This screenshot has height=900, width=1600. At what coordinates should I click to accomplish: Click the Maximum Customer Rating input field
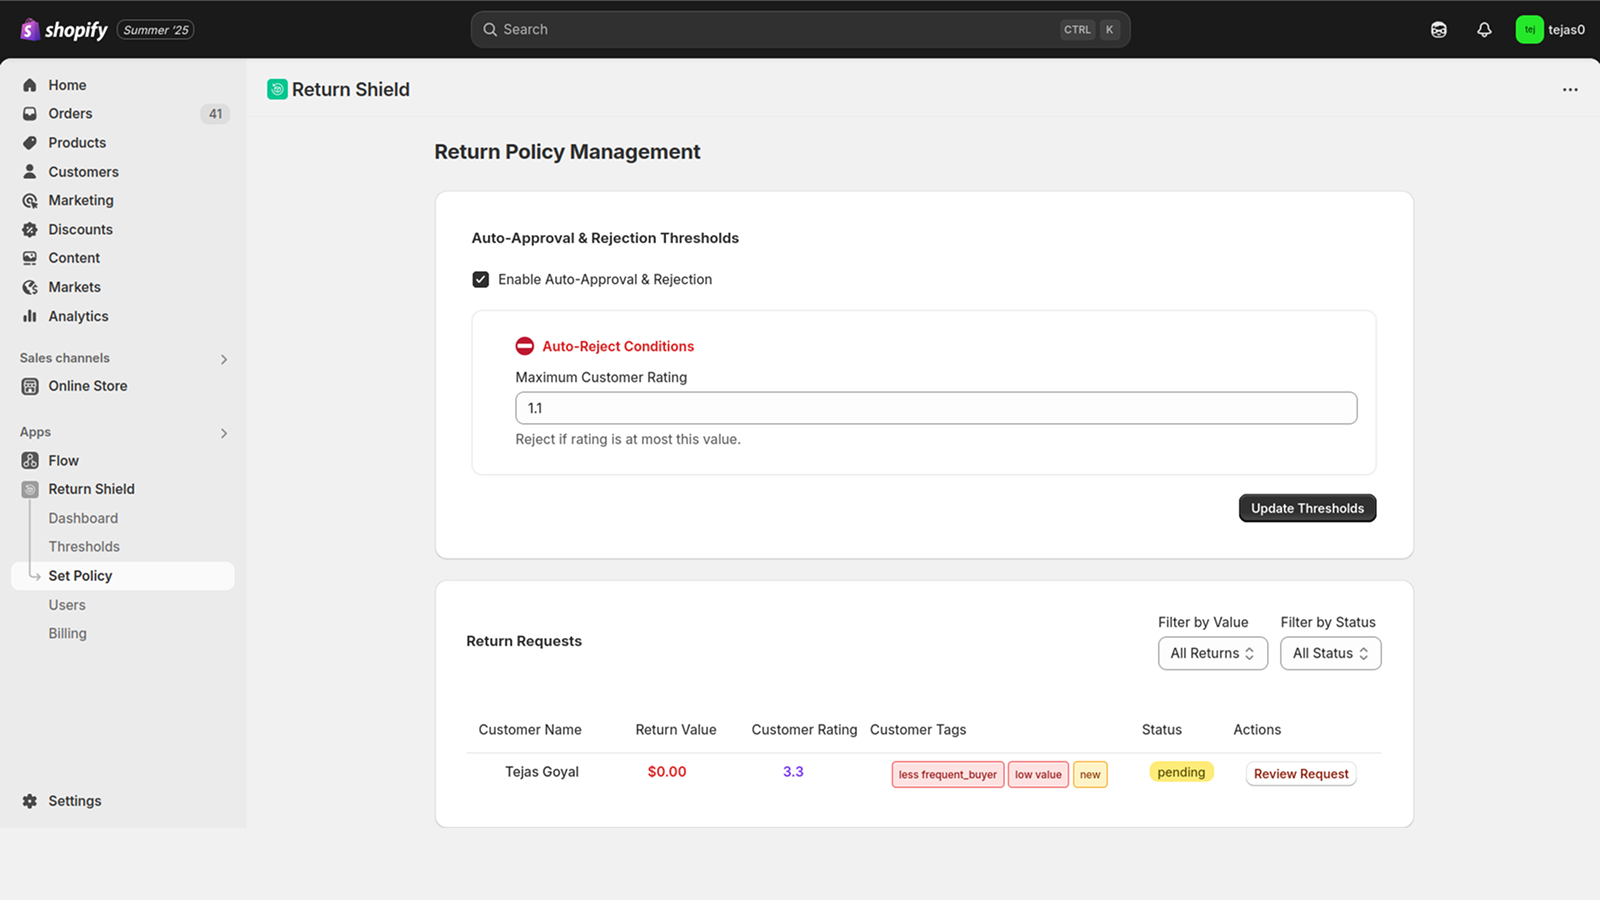click(935, 408)
